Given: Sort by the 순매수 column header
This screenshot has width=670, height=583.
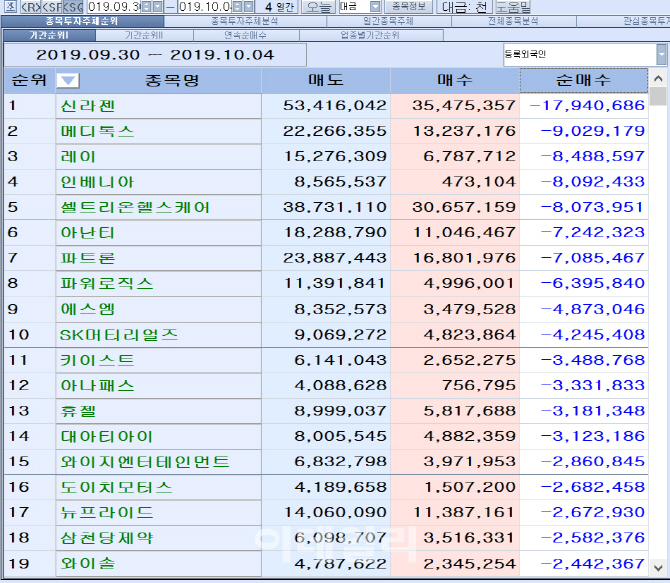Looking at the screenshot, I should click(x=584, y=80).
